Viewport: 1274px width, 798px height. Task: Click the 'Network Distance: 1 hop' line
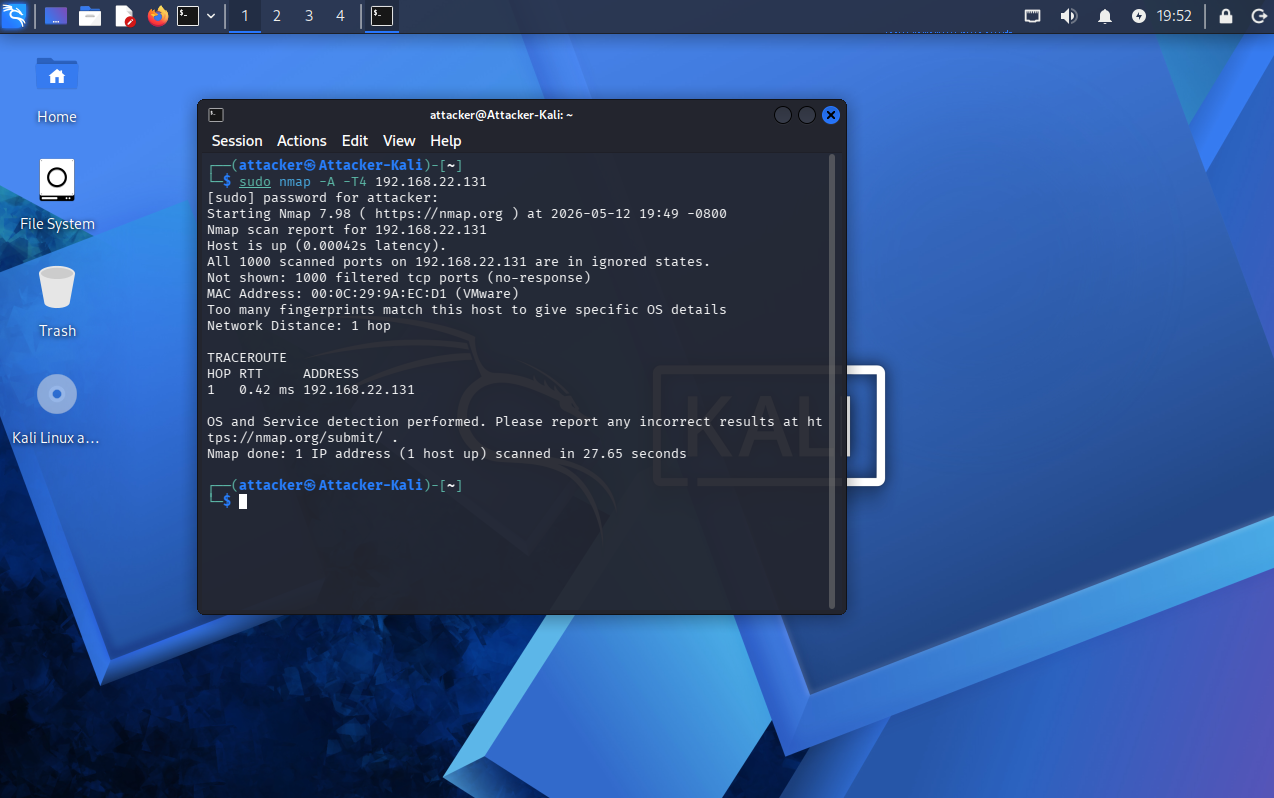coord(299,326)
